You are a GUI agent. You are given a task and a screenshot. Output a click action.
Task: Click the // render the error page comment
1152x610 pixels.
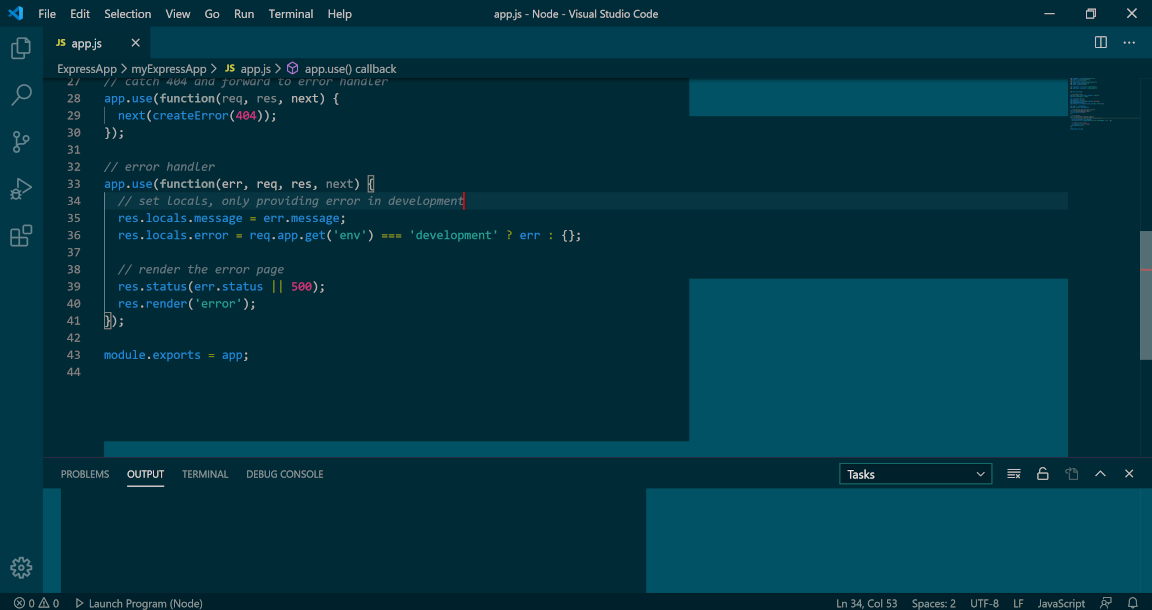pos(201,270)
